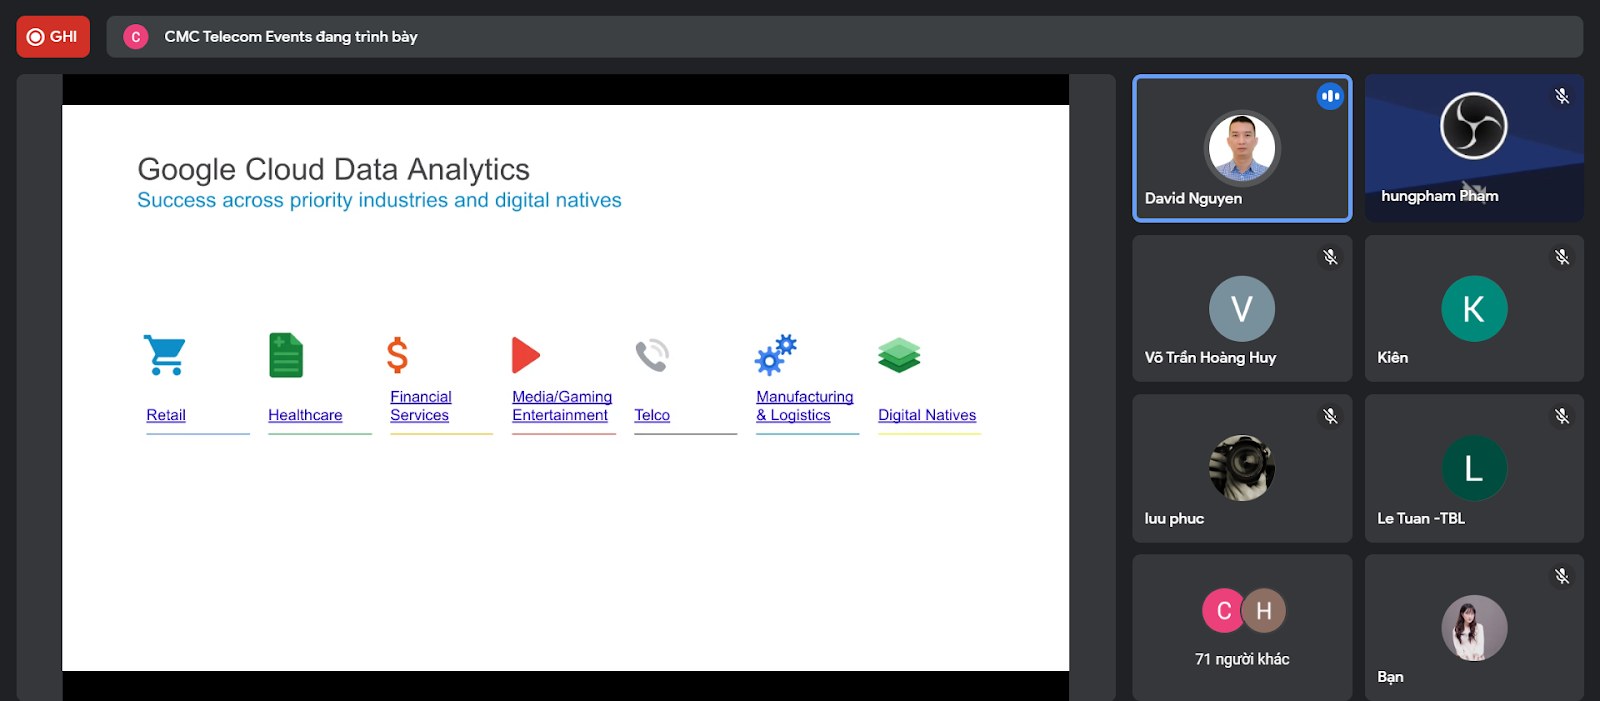Click the blue shopping cart Retail icon
1600x701 pixels.
(165, 355)
